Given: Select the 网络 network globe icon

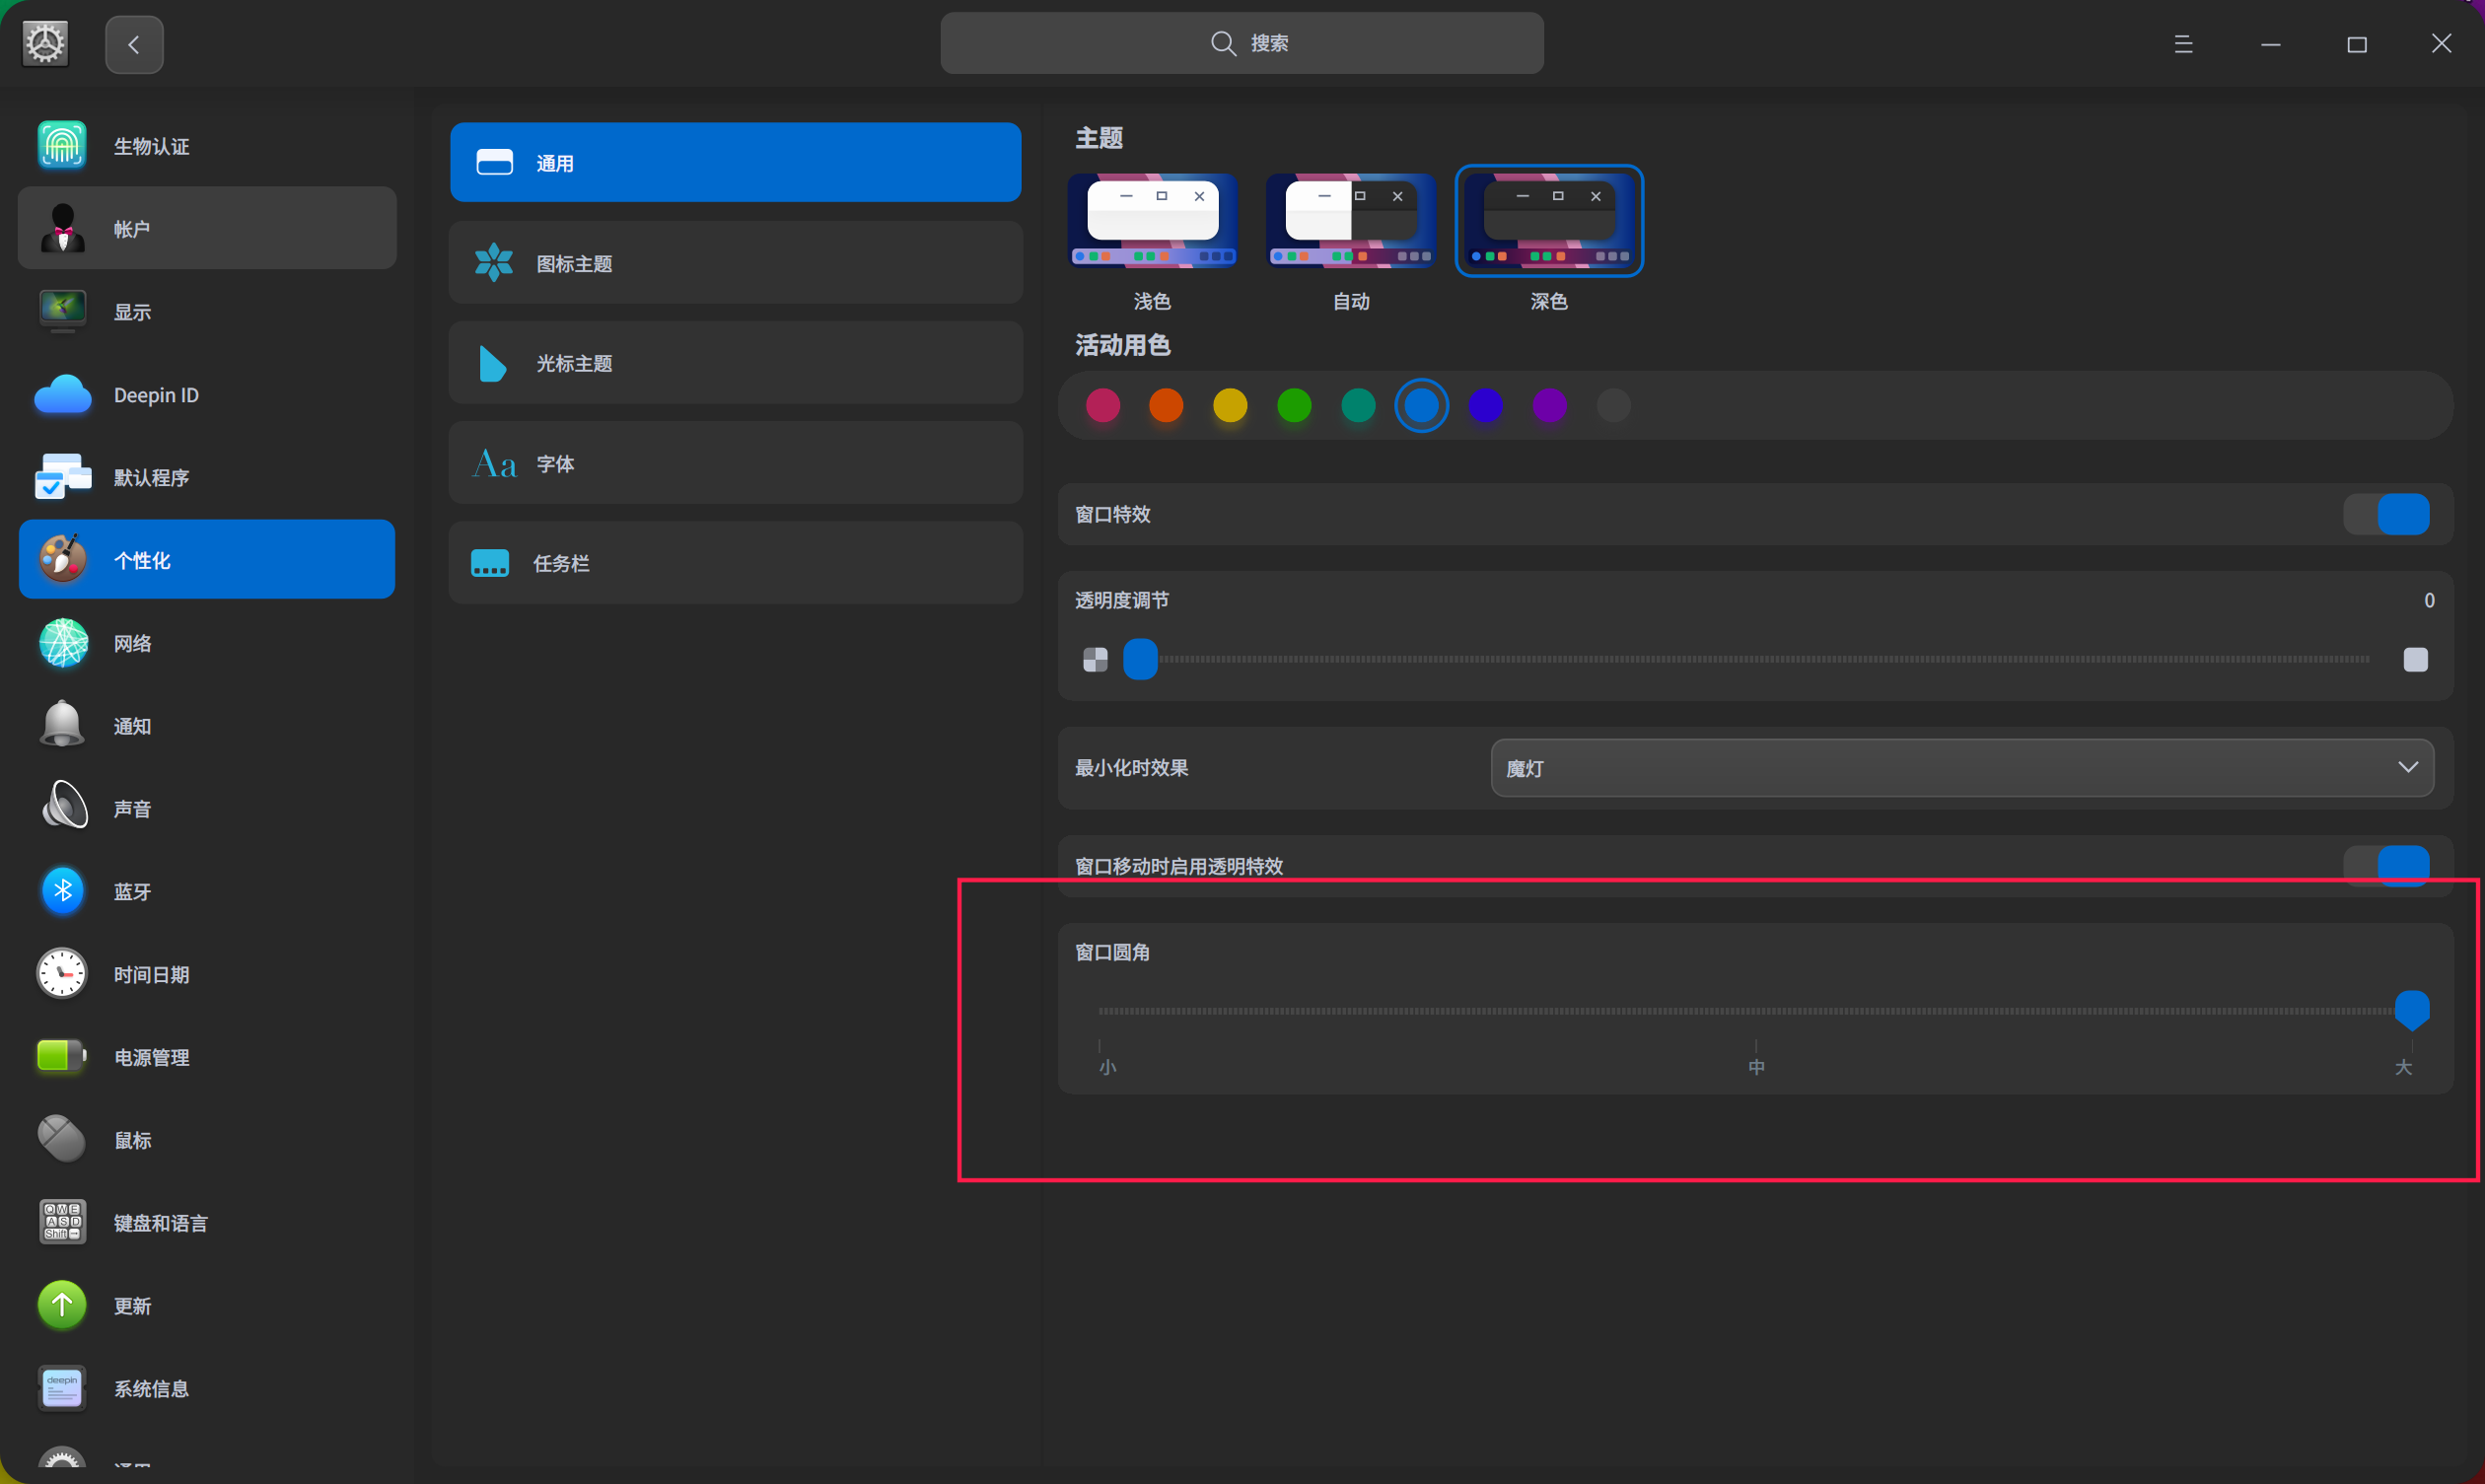Looking at the screenshot, I should click(62, 642).
